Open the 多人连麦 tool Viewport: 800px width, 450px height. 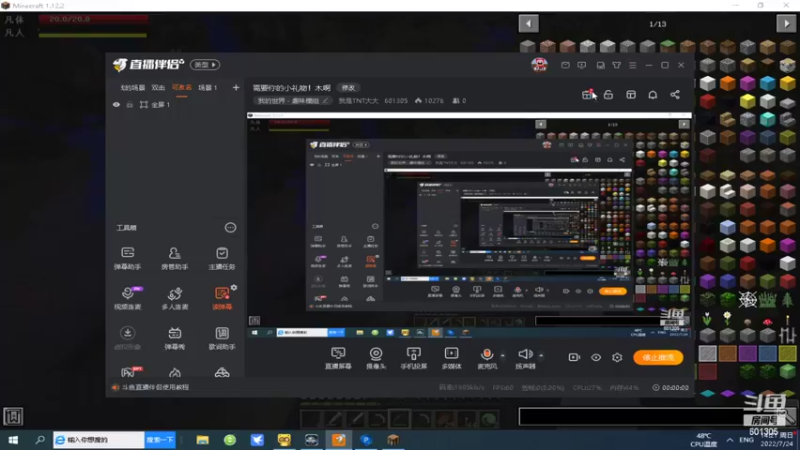(x=174, y=298)
